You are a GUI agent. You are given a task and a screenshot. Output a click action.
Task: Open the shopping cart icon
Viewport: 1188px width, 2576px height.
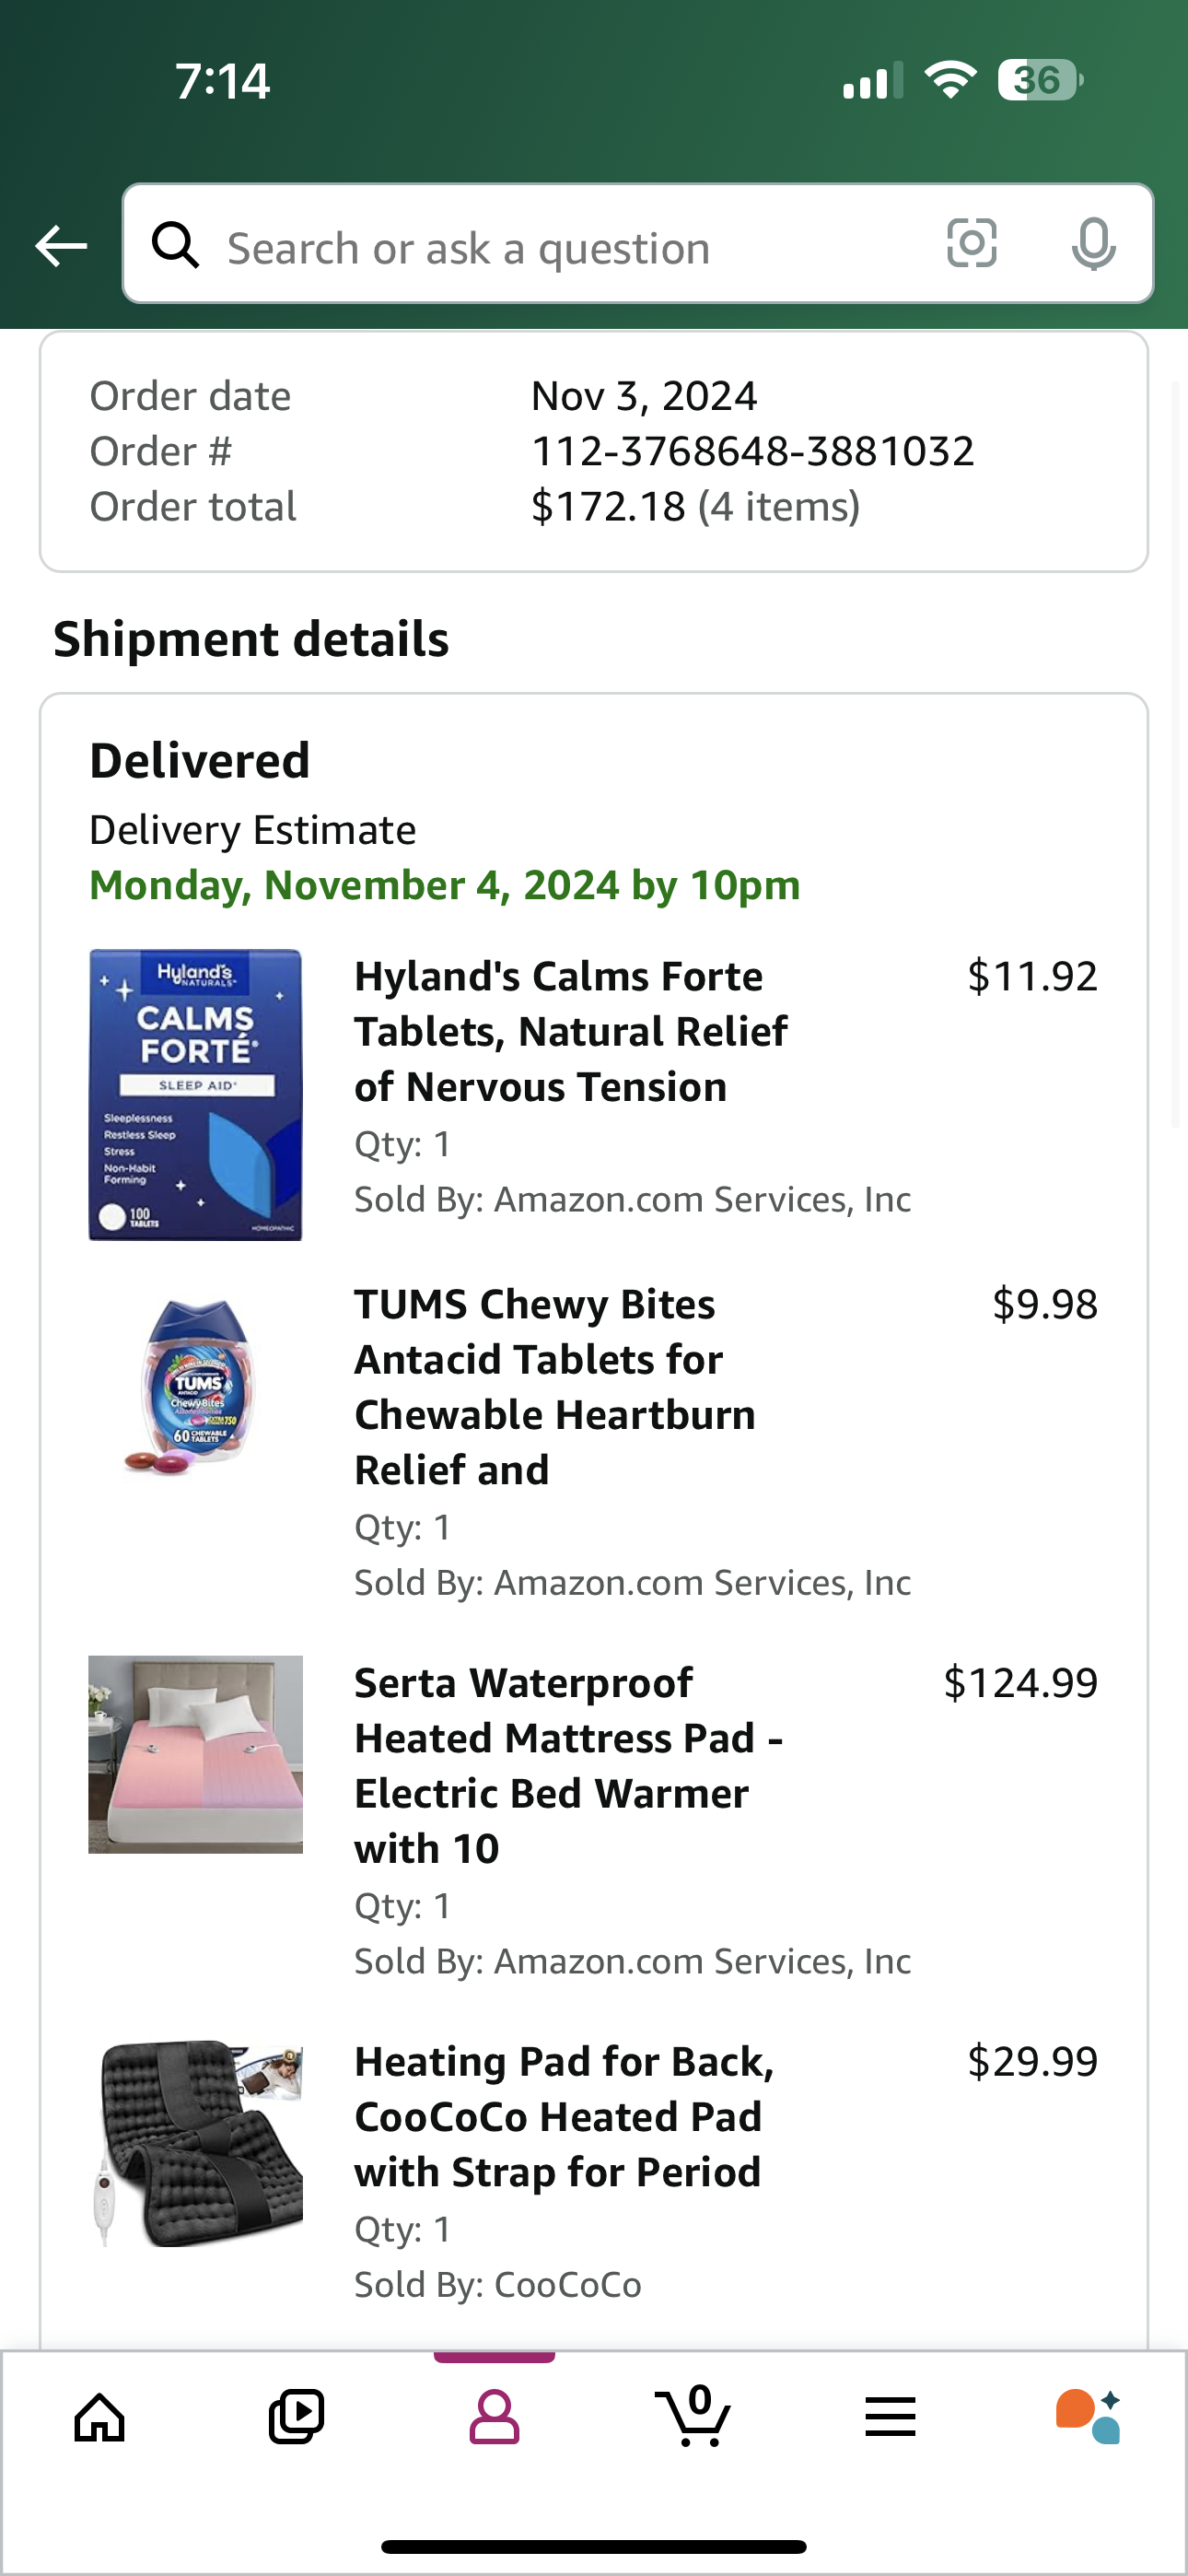click(x=693, y=2416)
